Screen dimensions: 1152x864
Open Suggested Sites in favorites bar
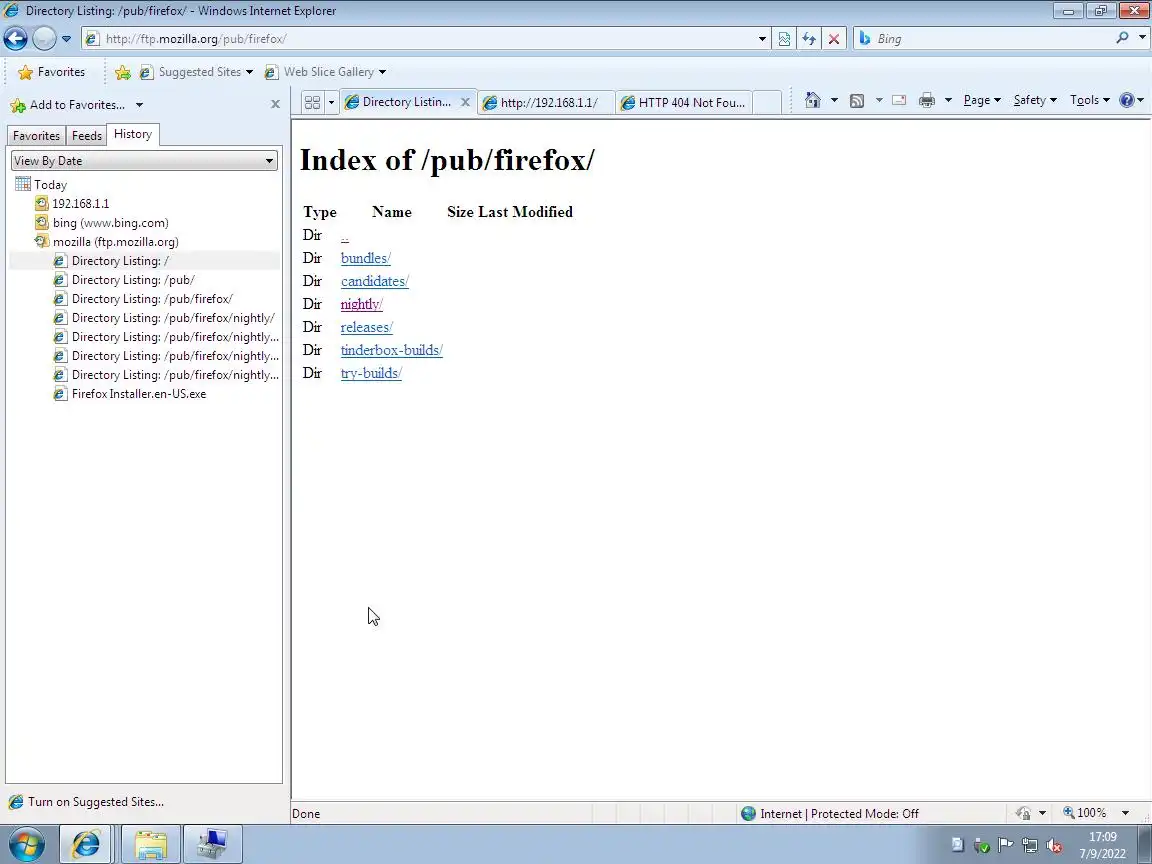coord(196,72)
